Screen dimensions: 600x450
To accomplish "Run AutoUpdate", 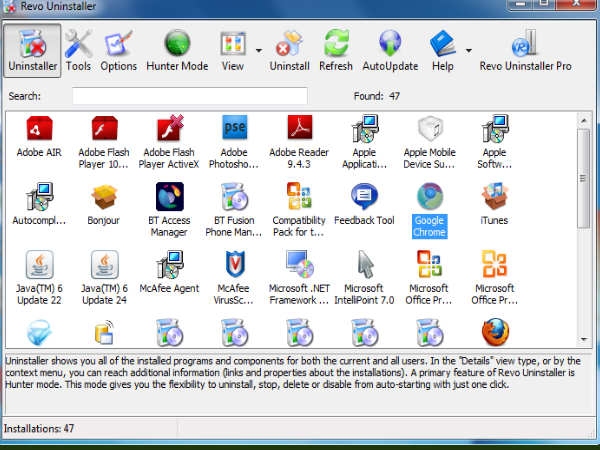I will click(390, 51).
